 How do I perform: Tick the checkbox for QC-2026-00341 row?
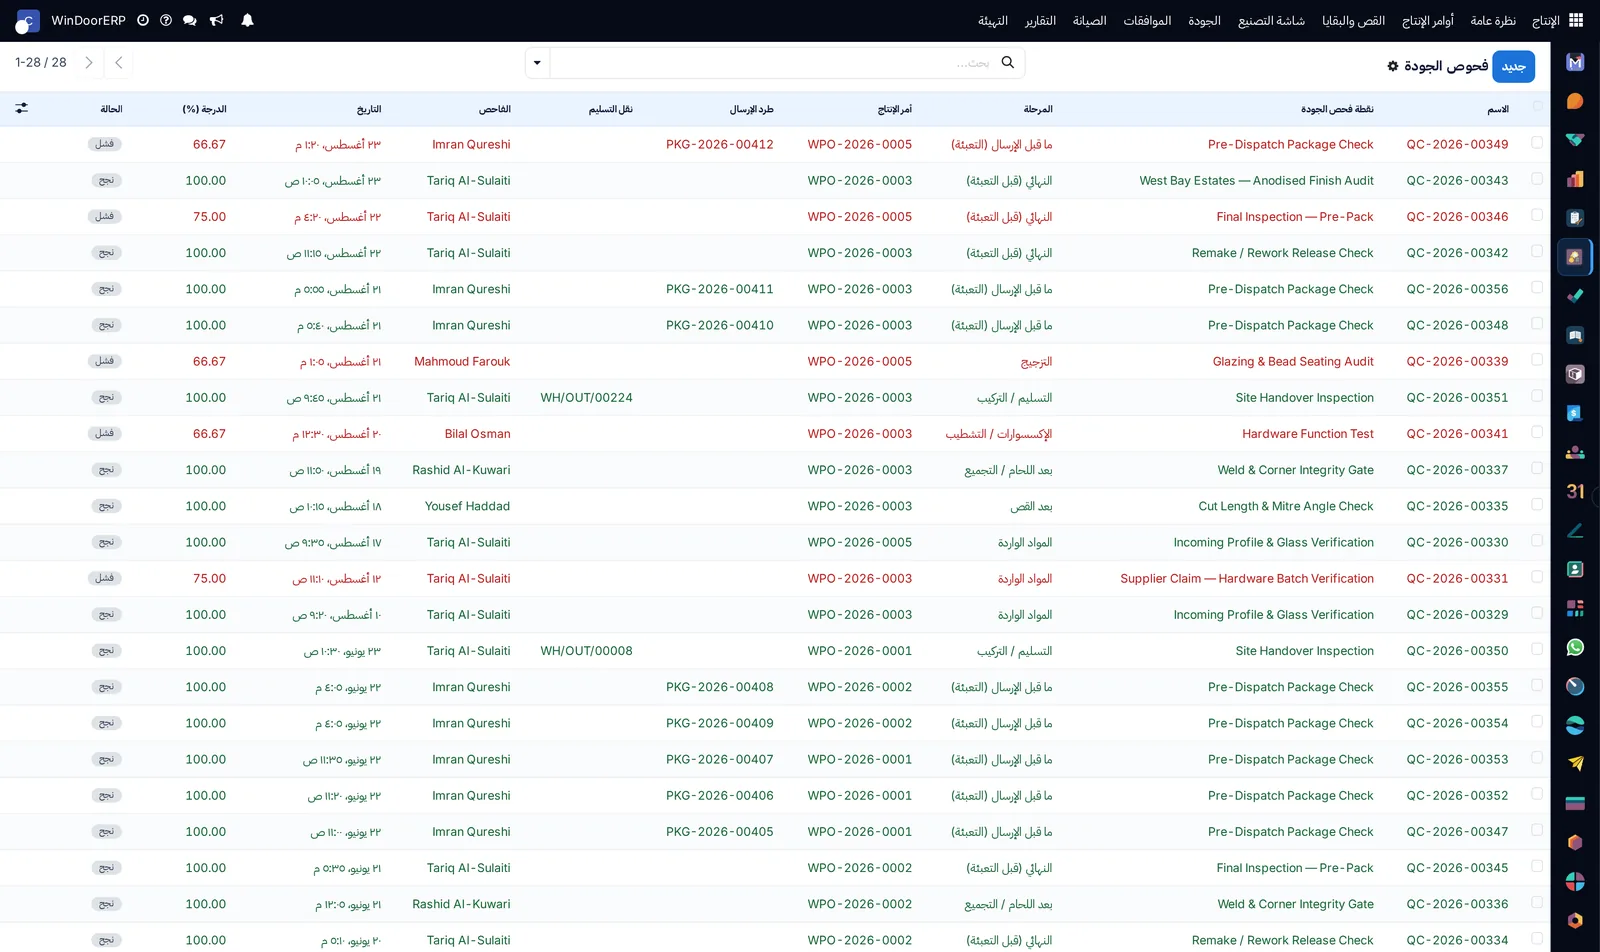[1537, 432]
